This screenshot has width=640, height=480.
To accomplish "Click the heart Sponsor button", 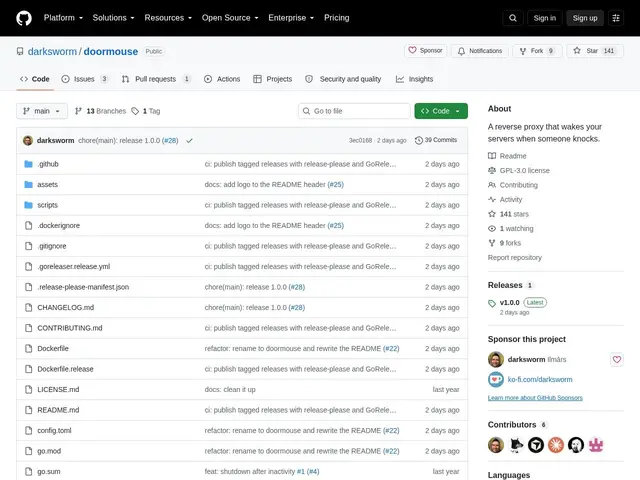I will (x=425, y=51).
